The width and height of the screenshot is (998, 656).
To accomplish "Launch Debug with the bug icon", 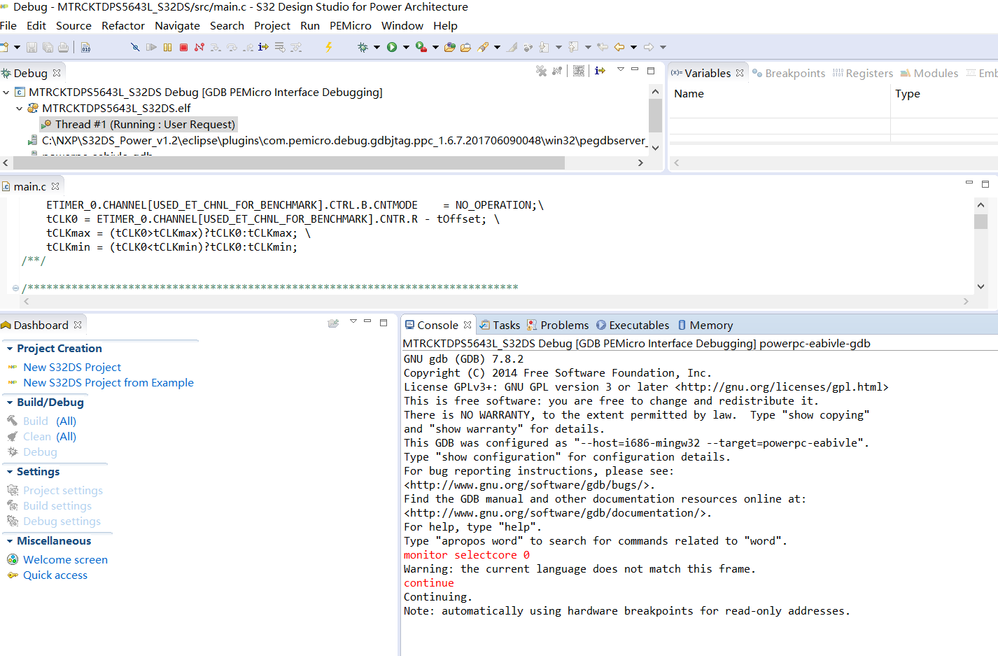I will point(363,47).
